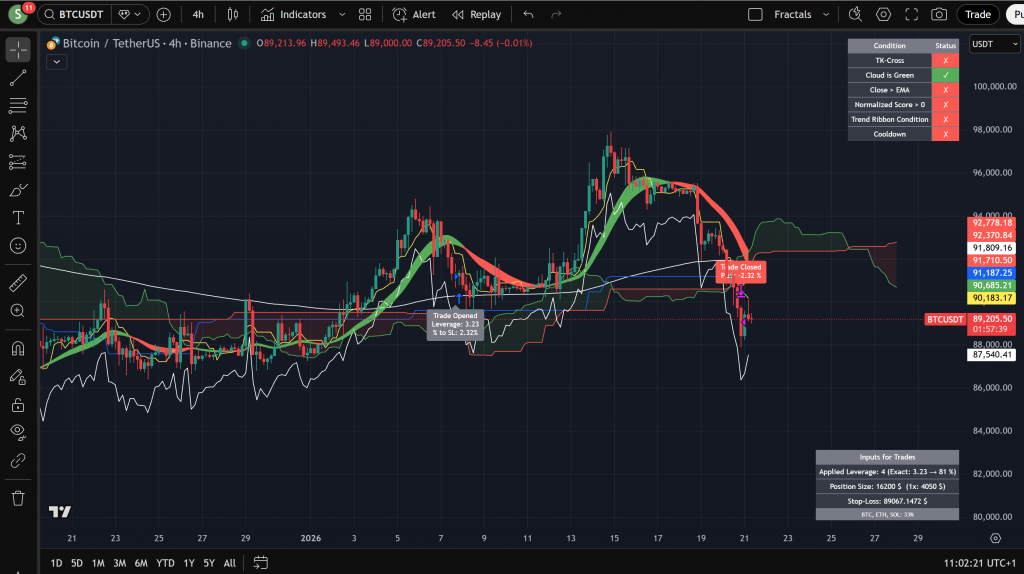The height and width of the screenshot is (574, 1024).
Task: Click the BTCUSDT symbol search field
Action: pos(78,15)
